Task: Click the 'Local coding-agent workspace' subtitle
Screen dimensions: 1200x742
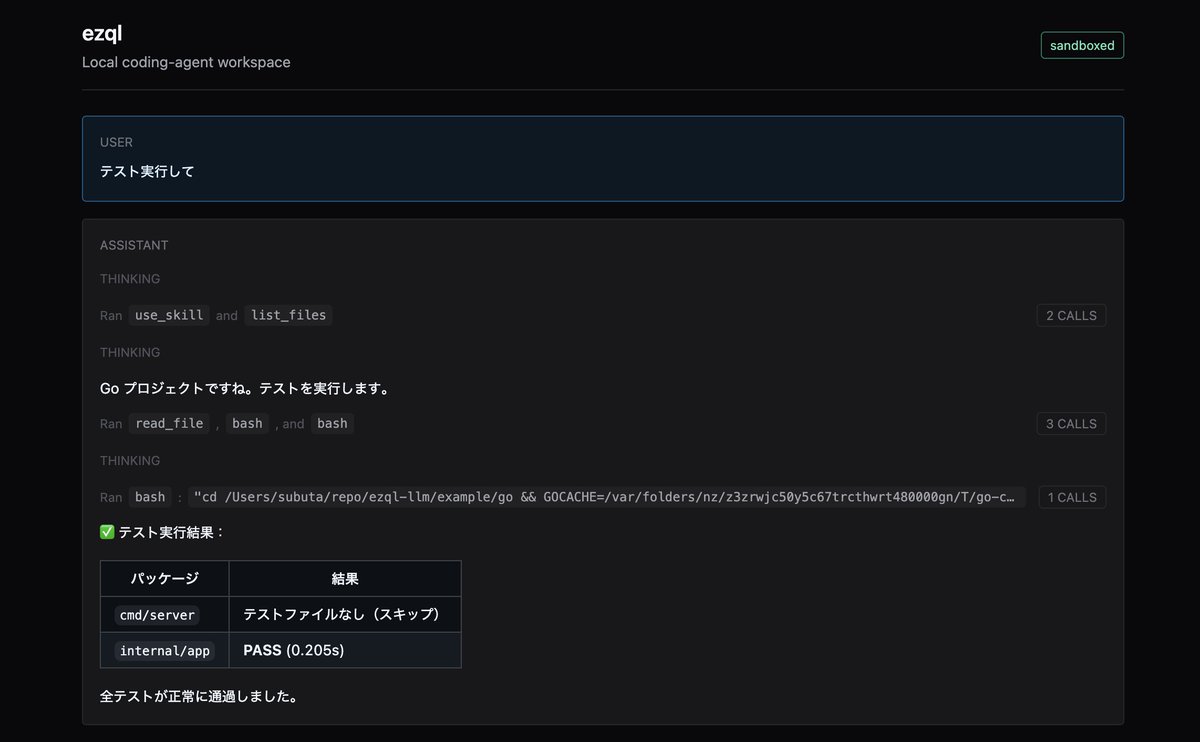Action: [186, 62]
